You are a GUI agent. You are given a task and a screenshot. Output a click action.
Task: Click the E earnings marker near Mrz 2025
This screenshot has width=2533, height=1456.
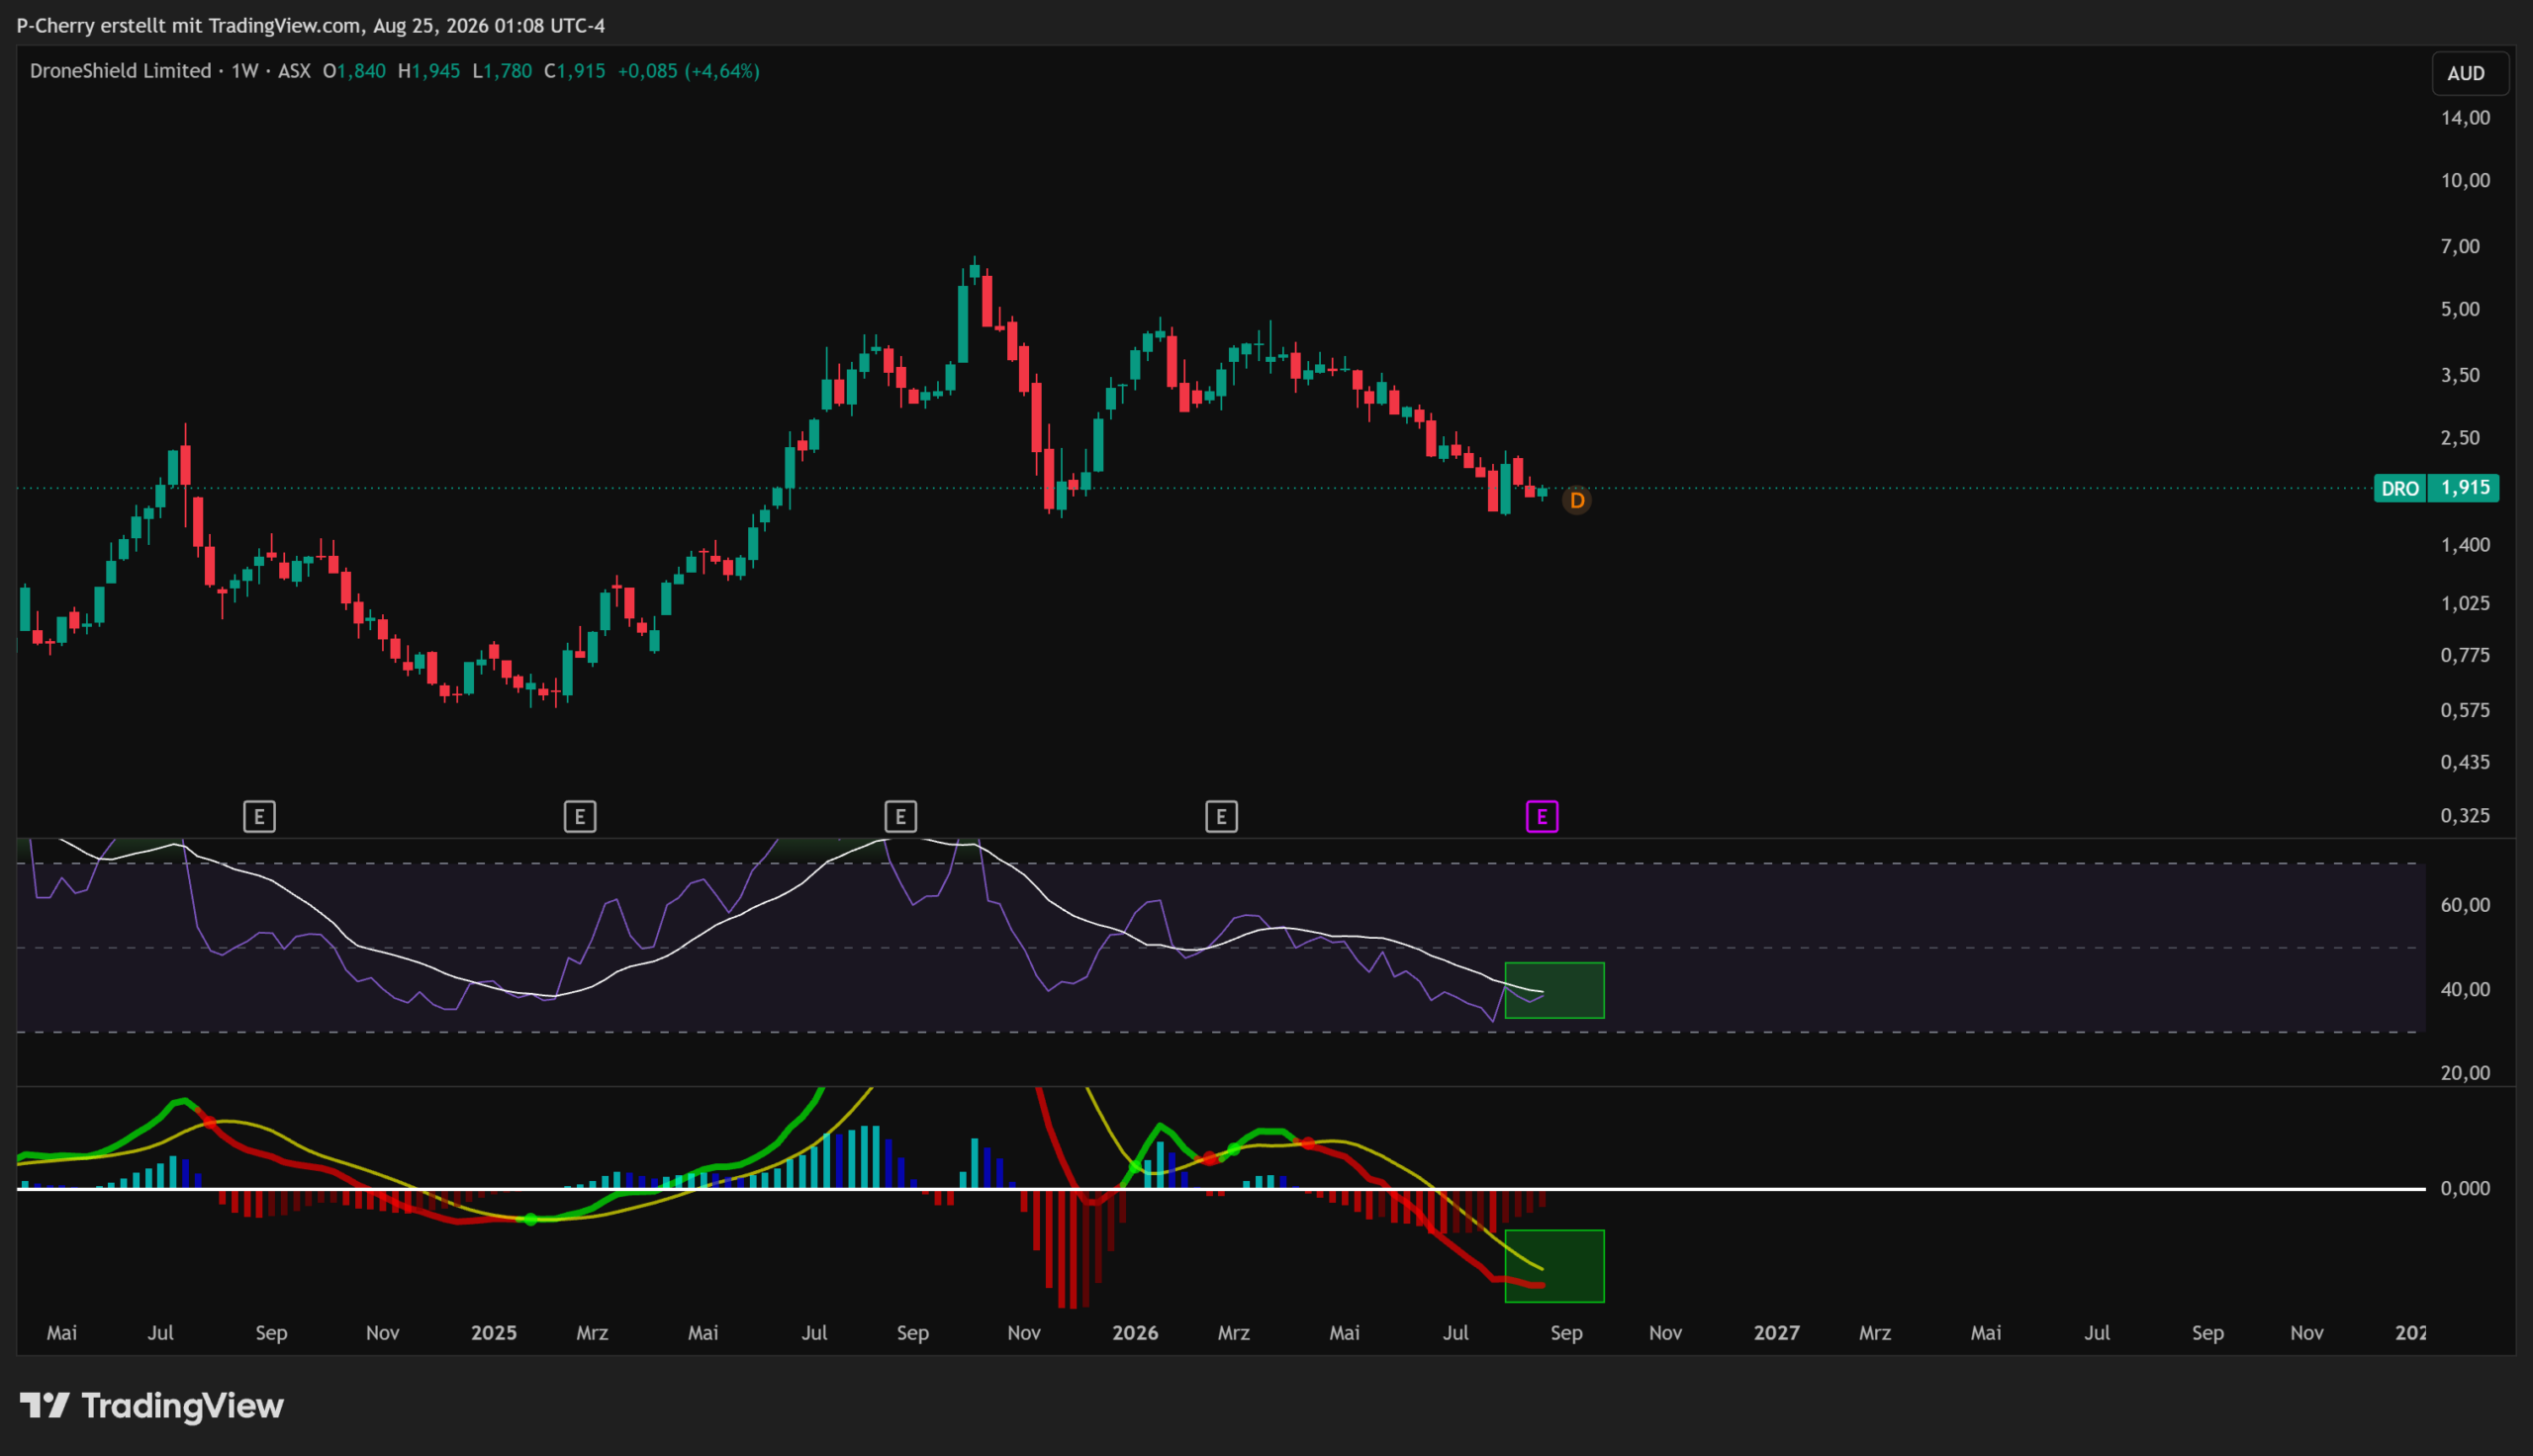point(580,817)
